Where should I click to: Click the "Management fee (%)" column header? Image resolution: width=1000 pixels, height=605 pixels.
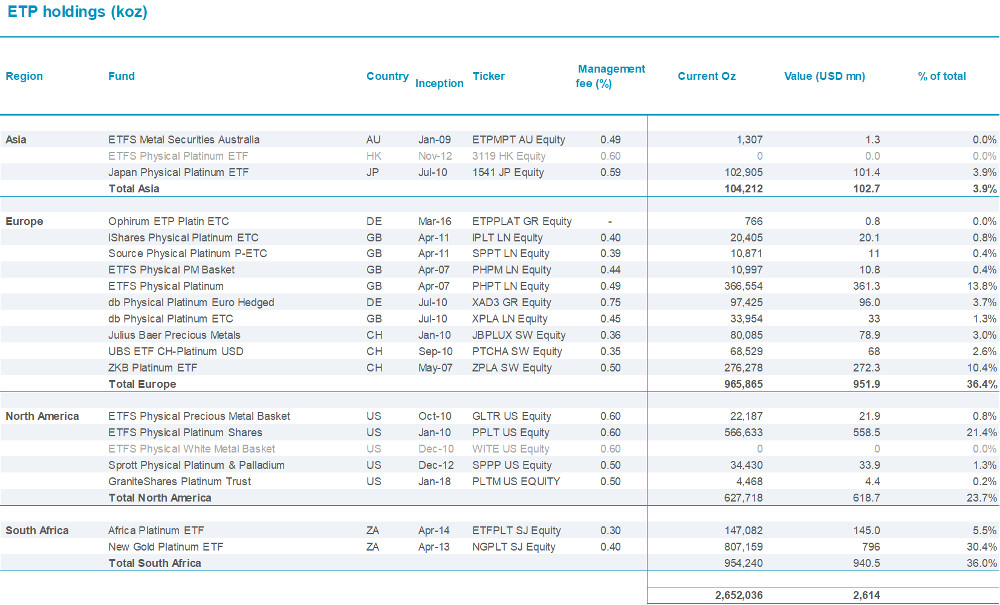[610, 76]
